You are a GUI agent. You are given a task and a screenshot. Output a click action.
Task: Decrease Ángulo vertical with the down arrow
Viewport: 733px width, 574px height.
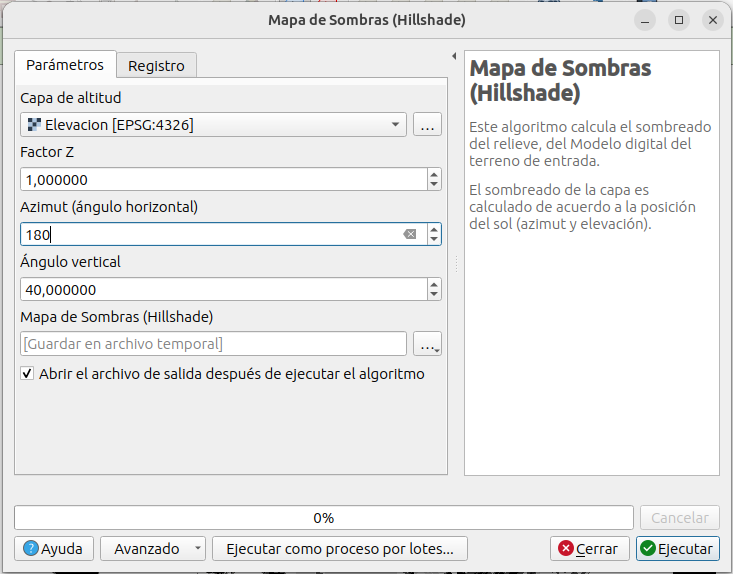(433, 295)
